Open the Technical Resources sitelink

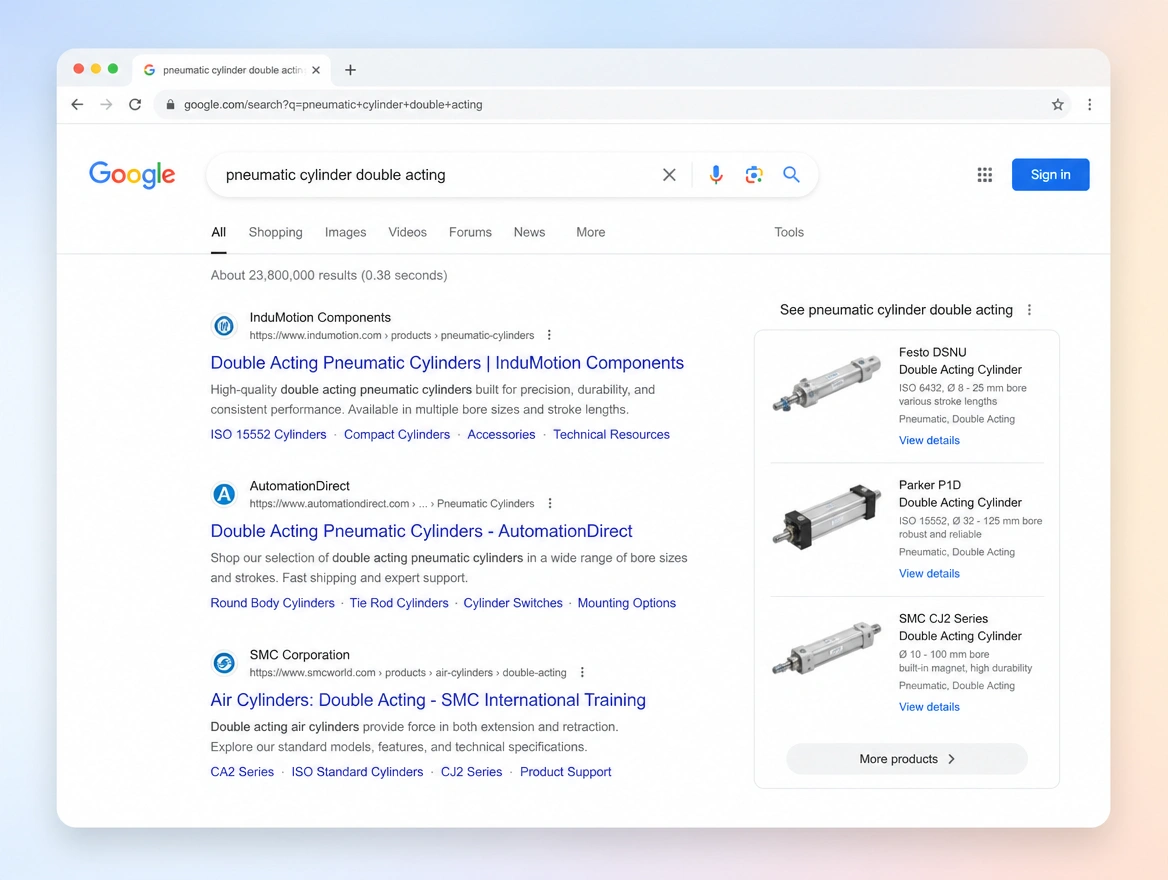pos(612,434)
